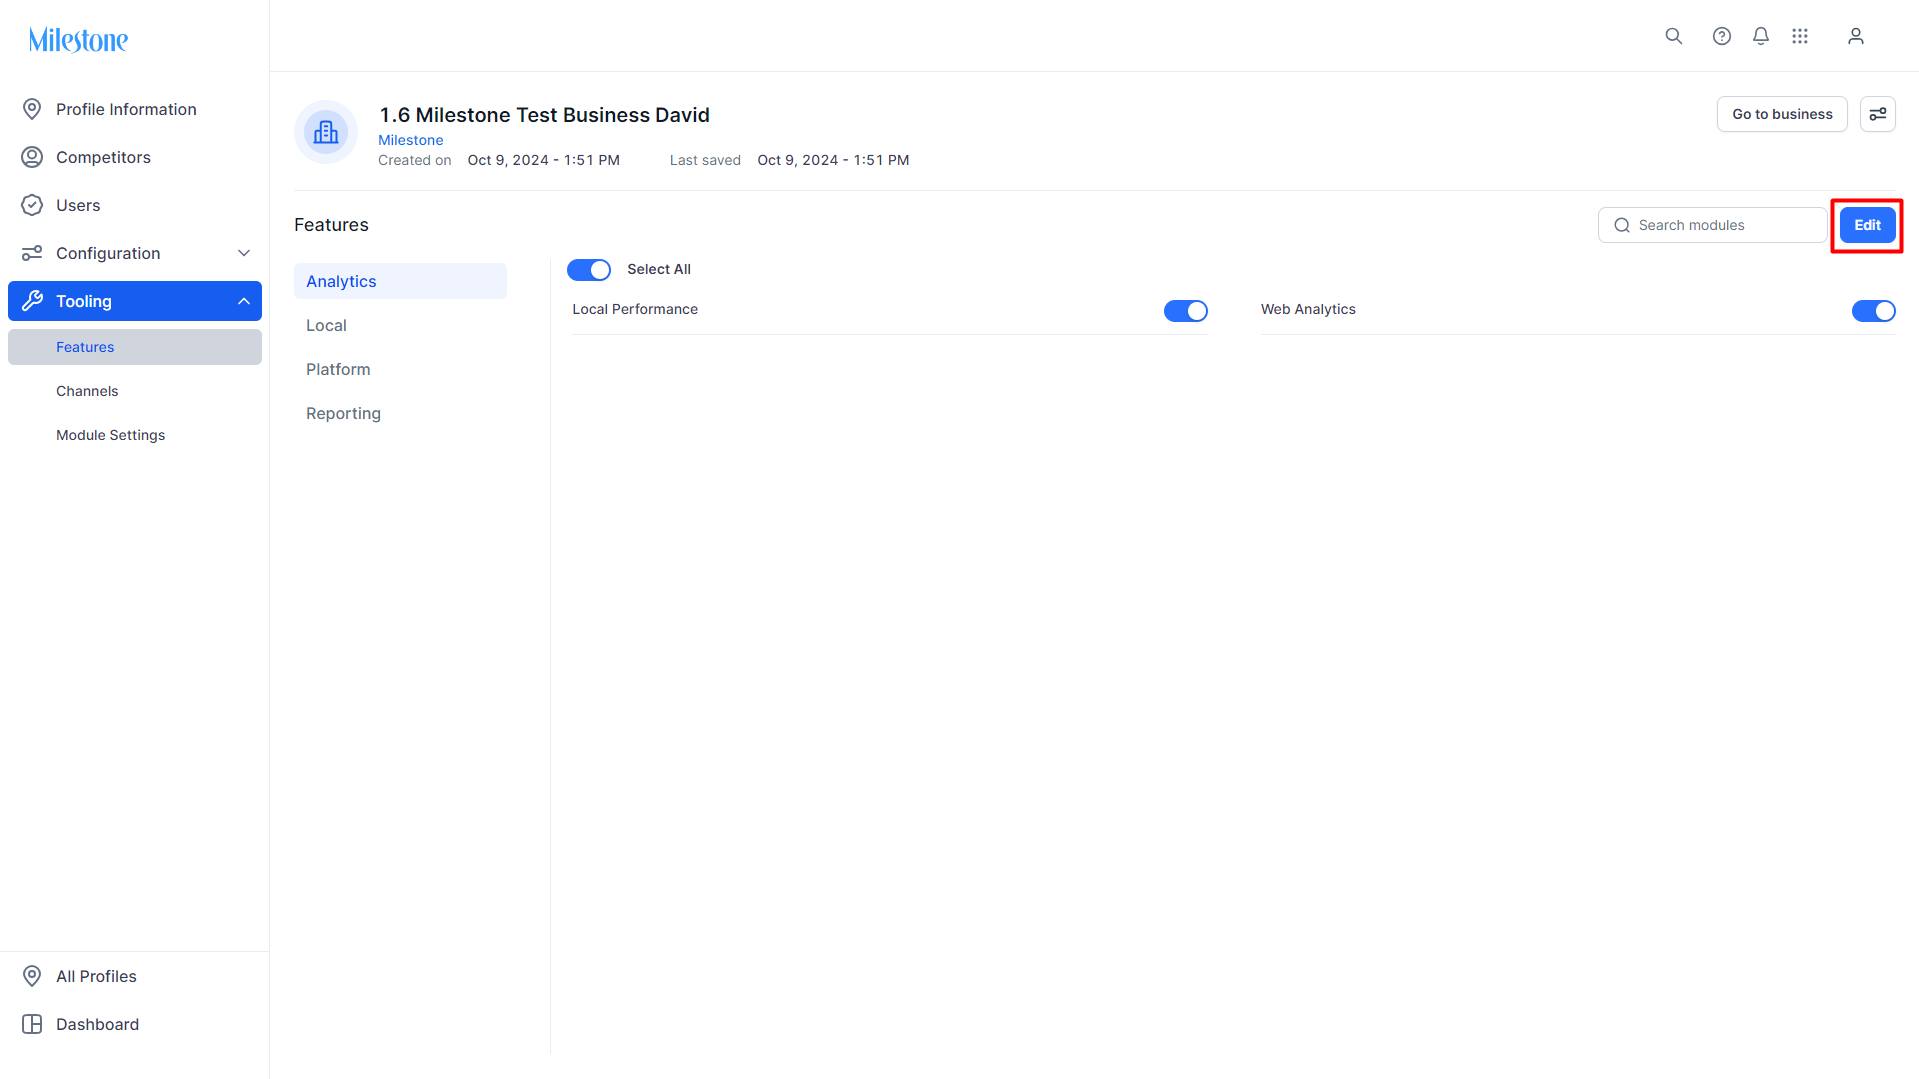Click the Dashboard layout icon
Viewport: 1919px width, 1079px height.
(32, 1024)
